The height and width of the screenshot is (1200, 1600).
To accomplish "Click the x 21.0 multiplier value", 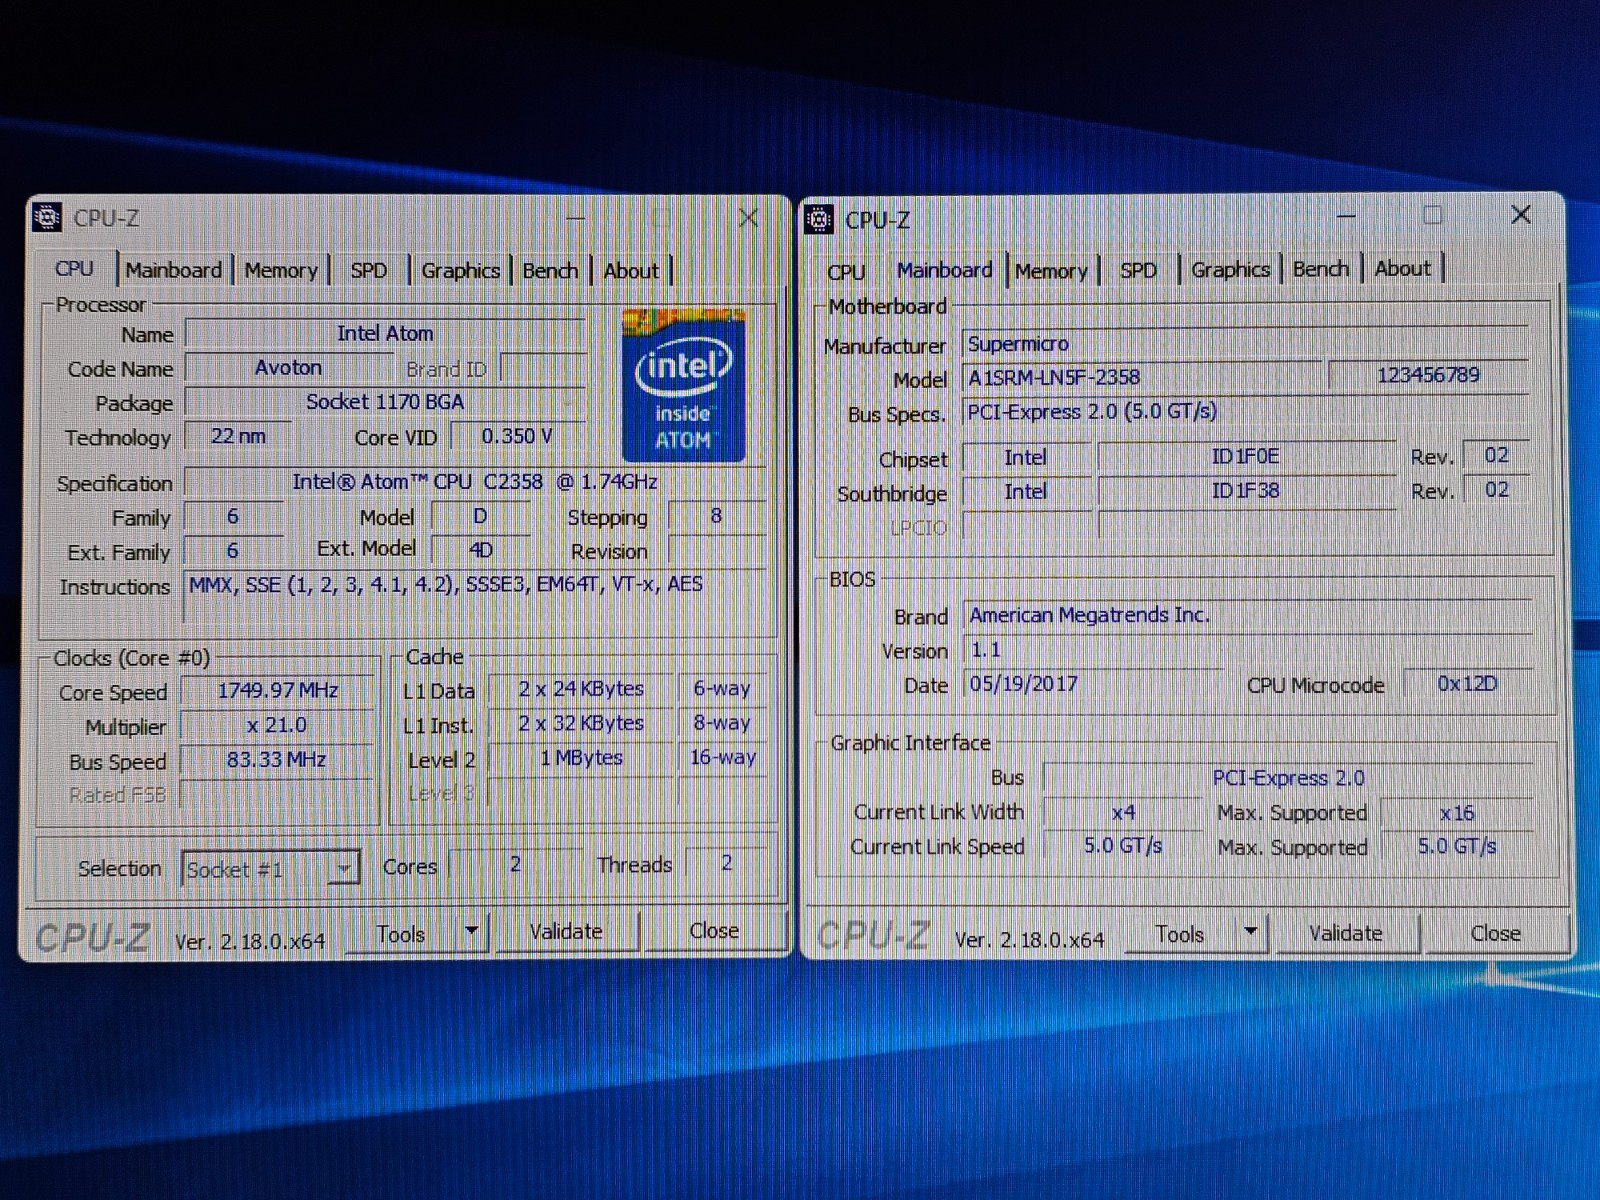I will (x=278, y=725).
